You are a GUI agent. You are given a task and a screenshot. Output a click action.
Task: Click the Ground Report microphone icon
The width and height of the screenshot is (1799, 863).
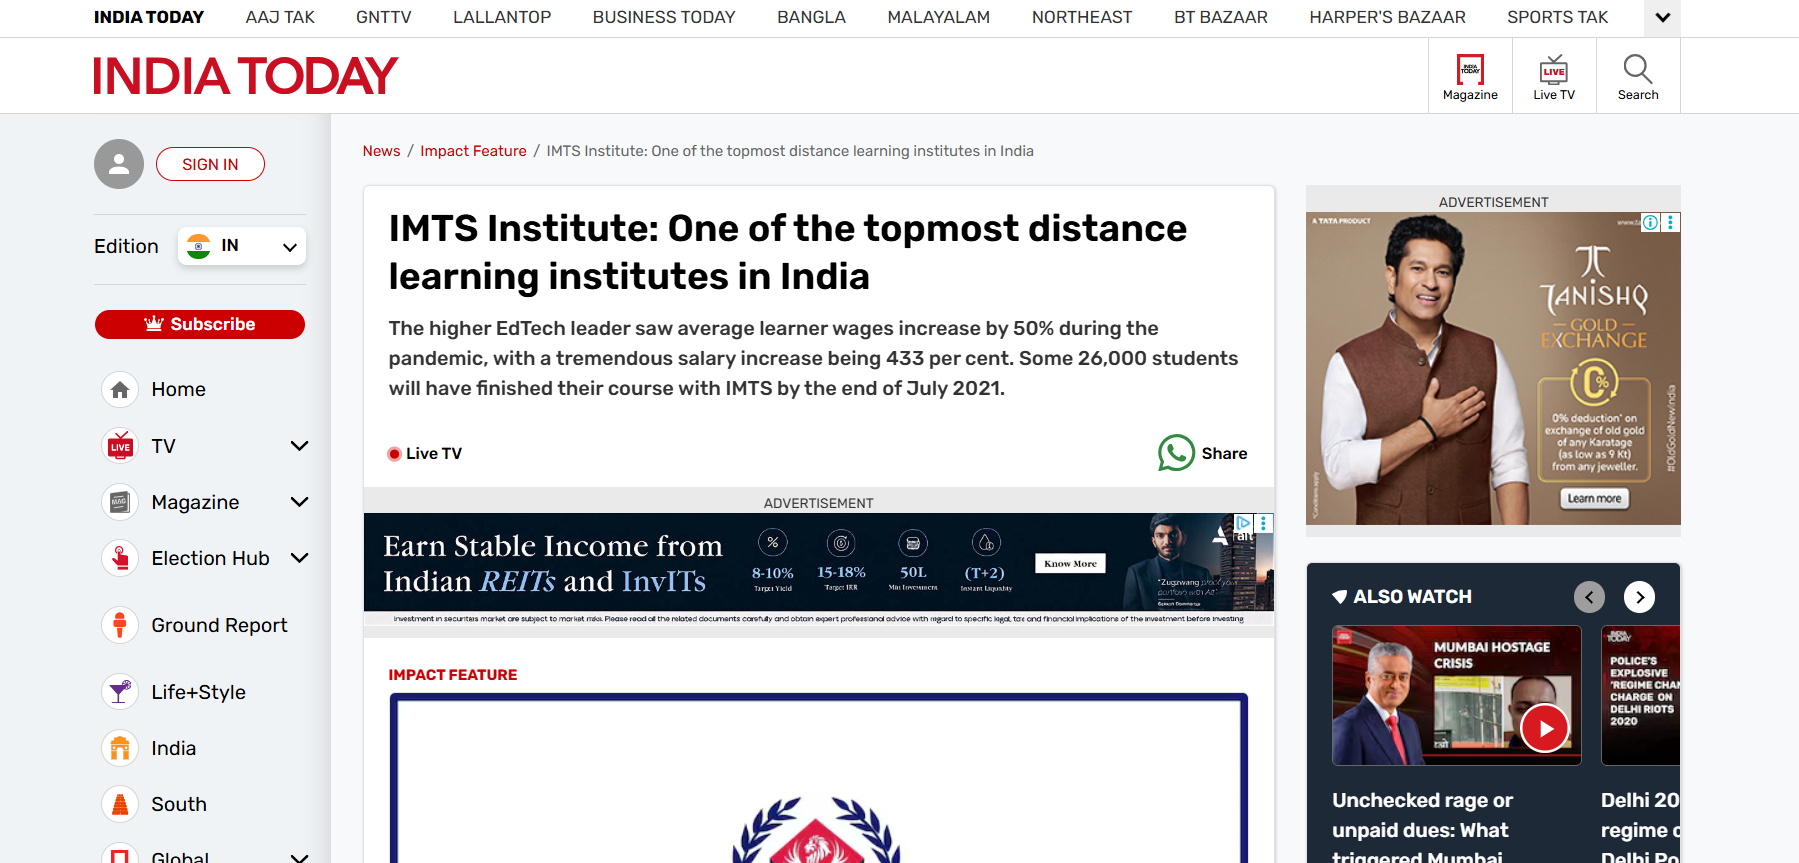pos(120,625)
